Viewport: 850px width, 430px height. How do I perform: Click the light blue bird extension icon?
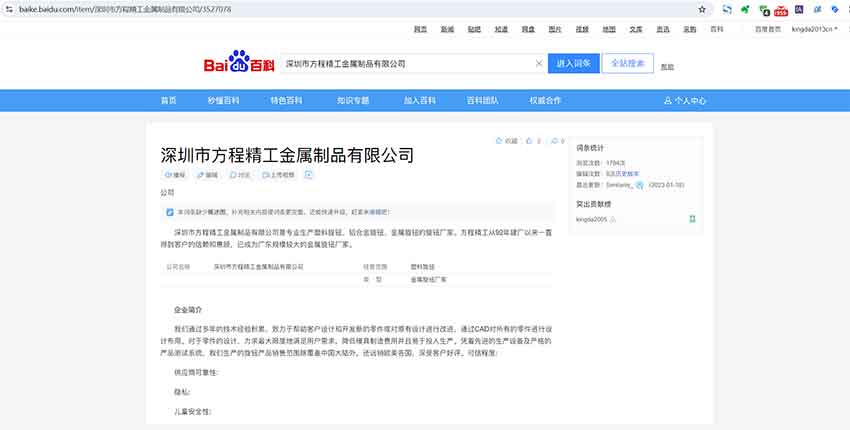tap(817, 9)
